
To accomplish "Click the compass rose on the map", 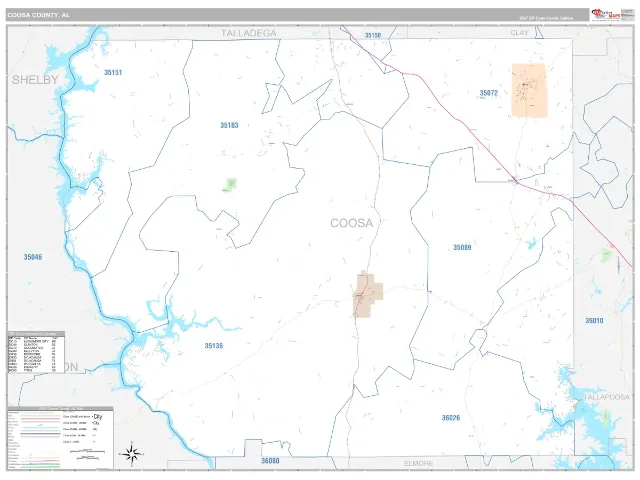I will [131, 453].
